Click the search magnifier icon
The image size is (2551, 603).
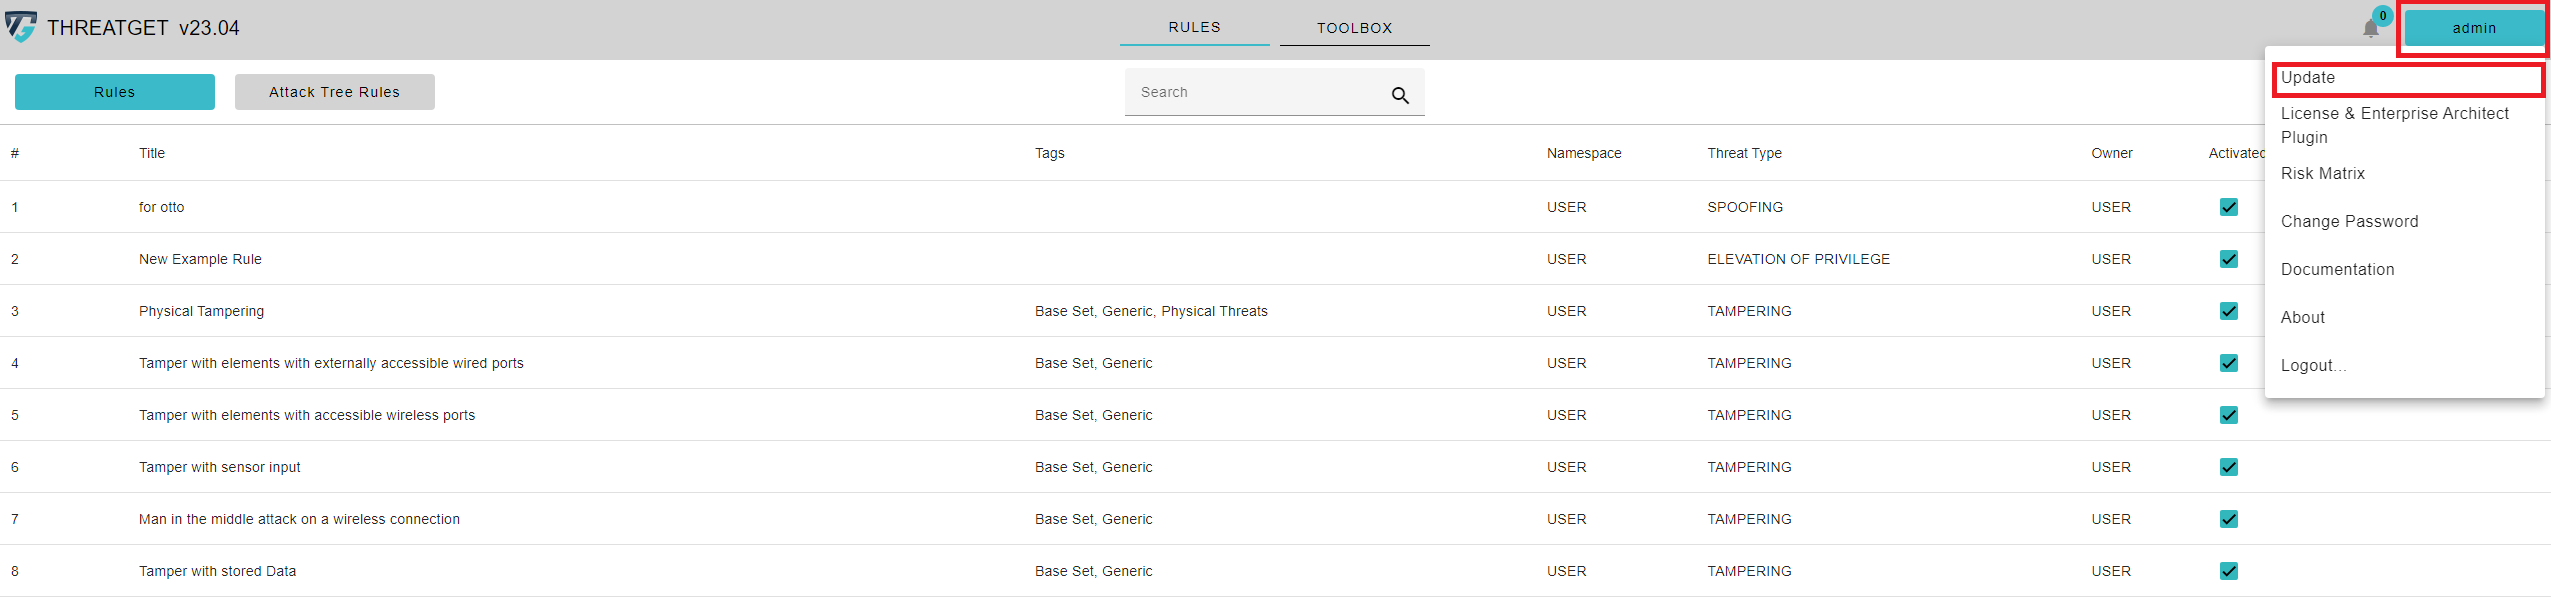point(1399,95)
